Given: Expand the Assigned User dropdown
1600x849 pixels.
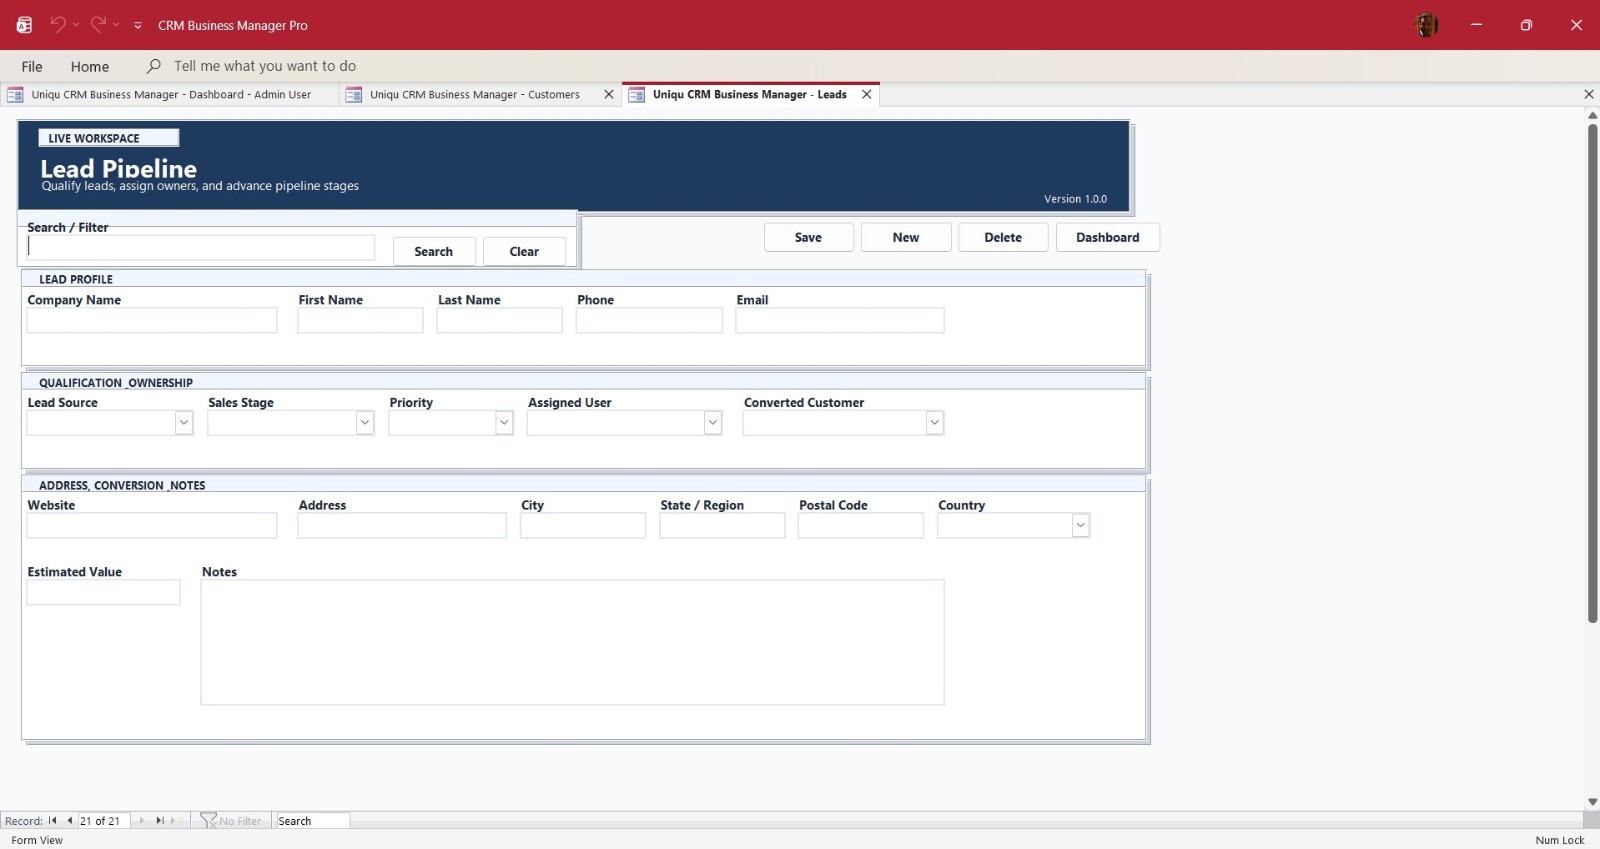Looking at the screenshot, I should 713,423.
